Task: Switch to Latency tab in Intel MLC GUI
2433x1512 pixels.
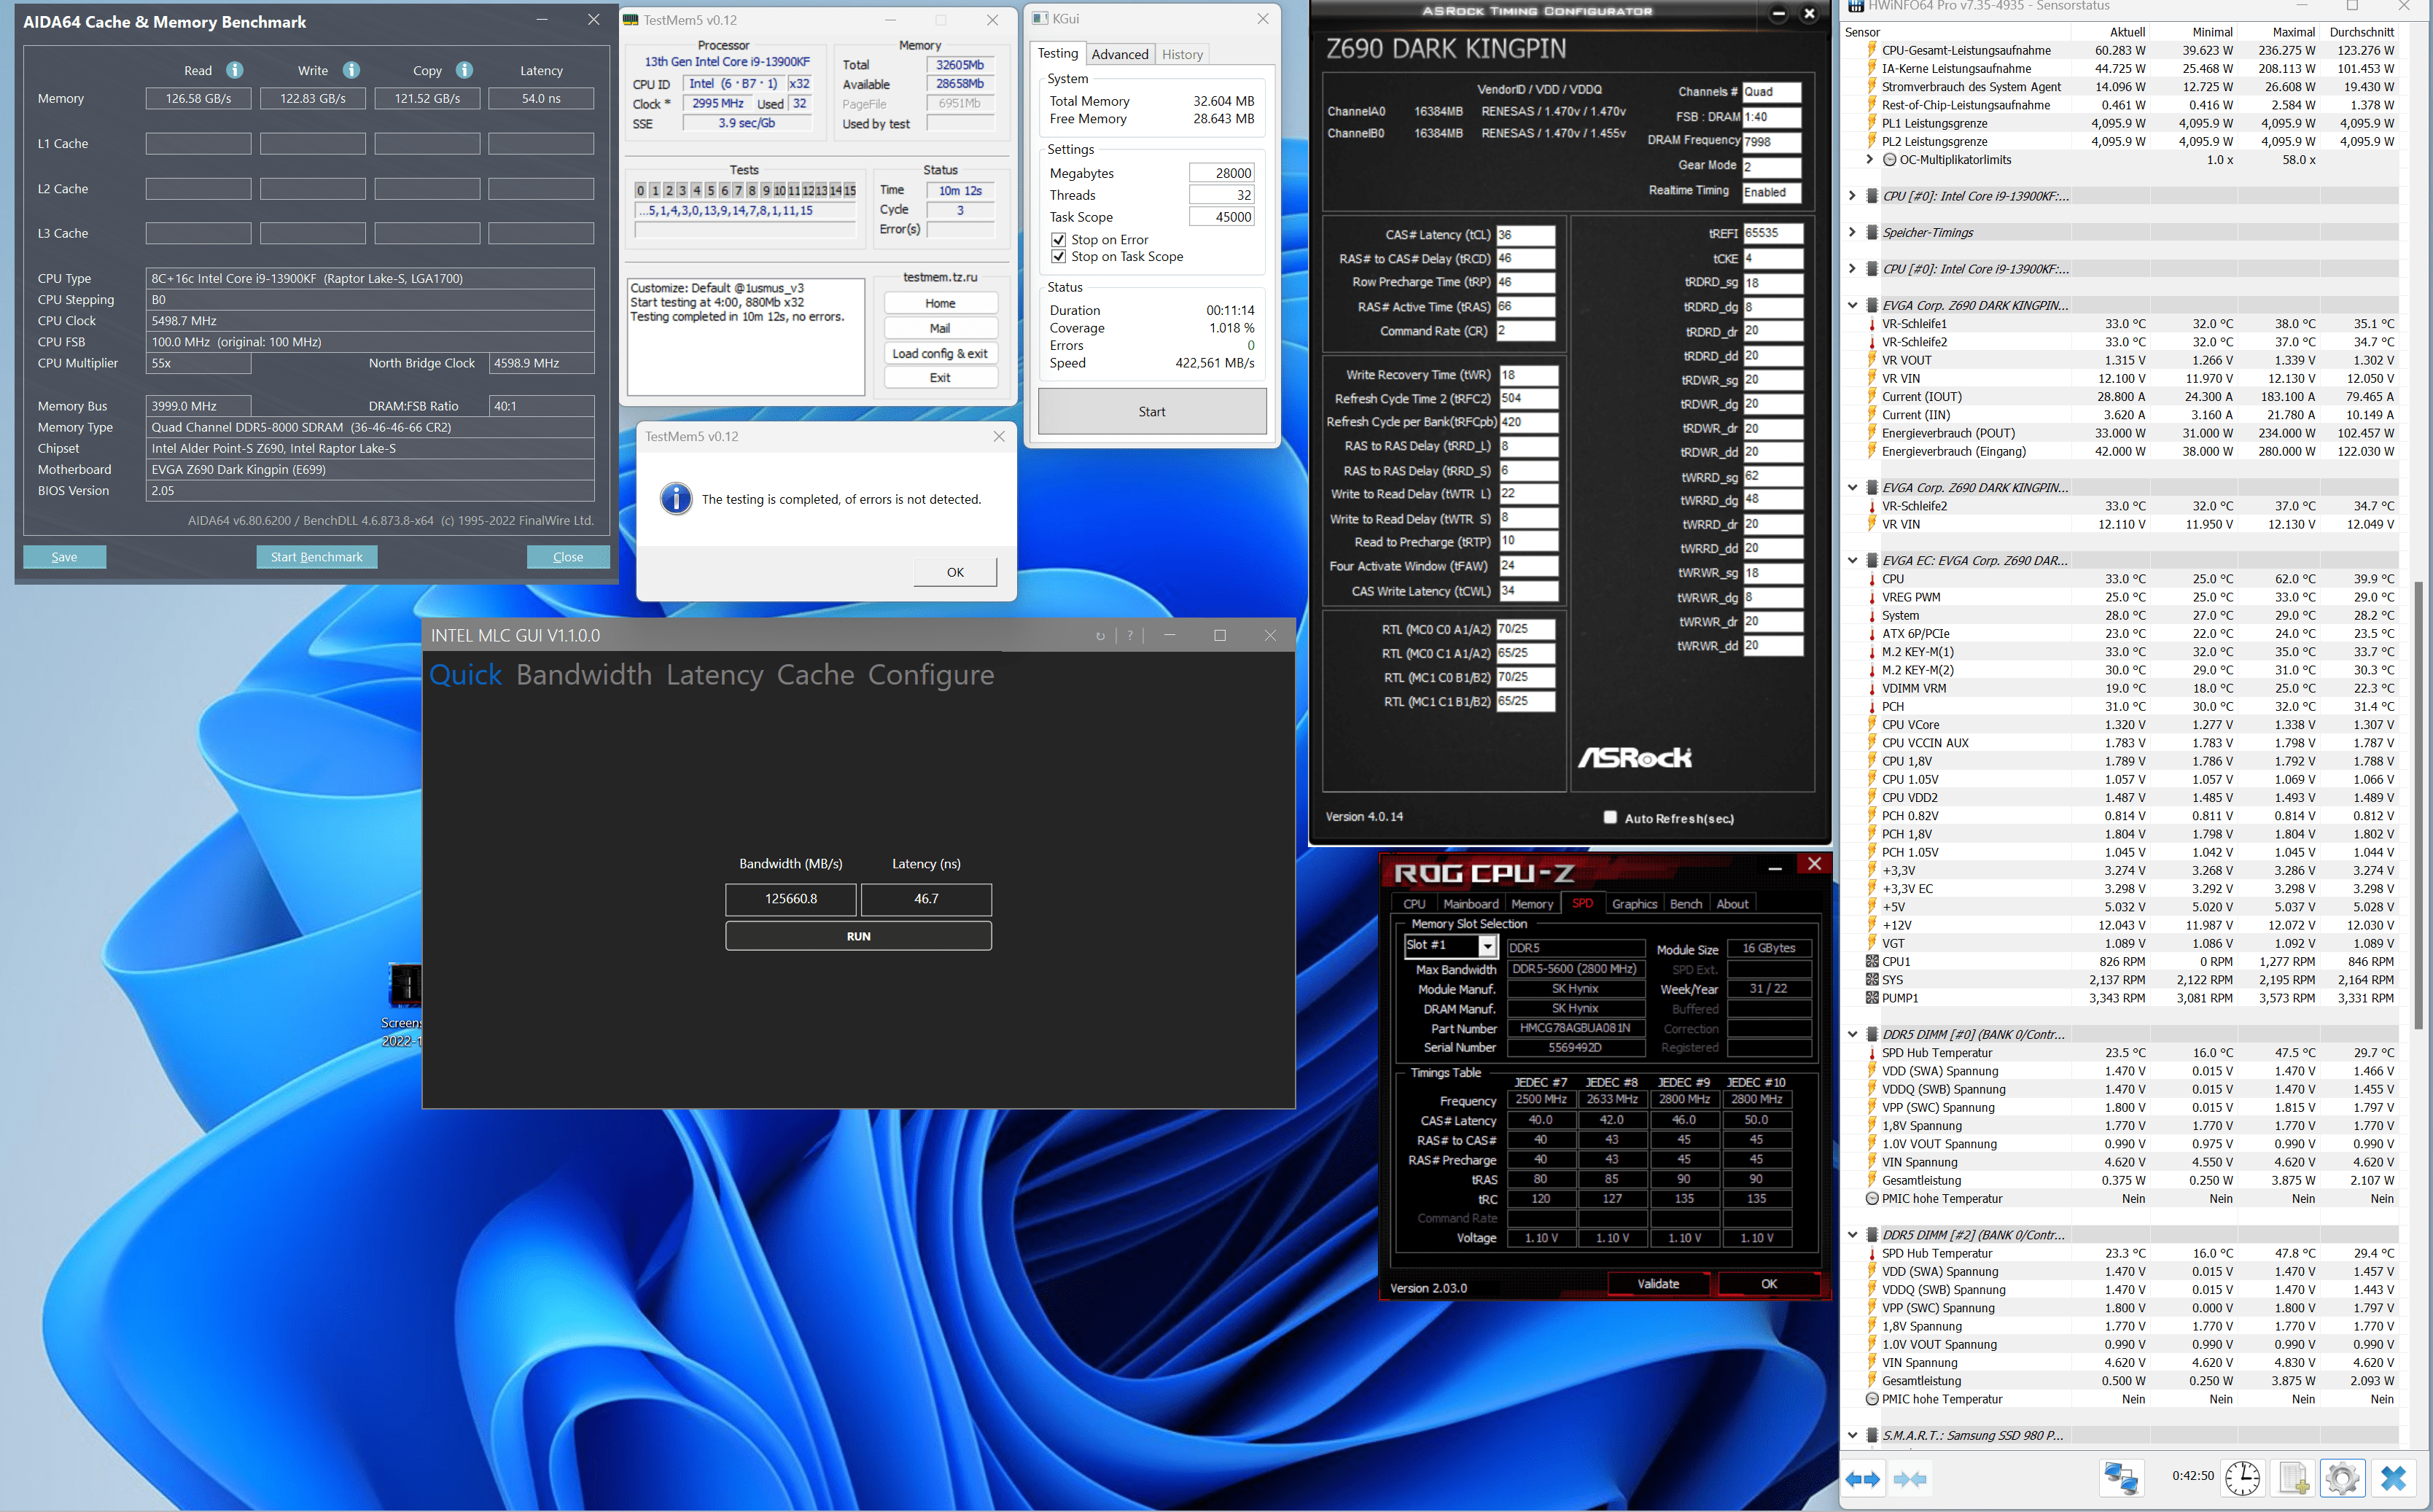Action: click(x=714, y=675)
